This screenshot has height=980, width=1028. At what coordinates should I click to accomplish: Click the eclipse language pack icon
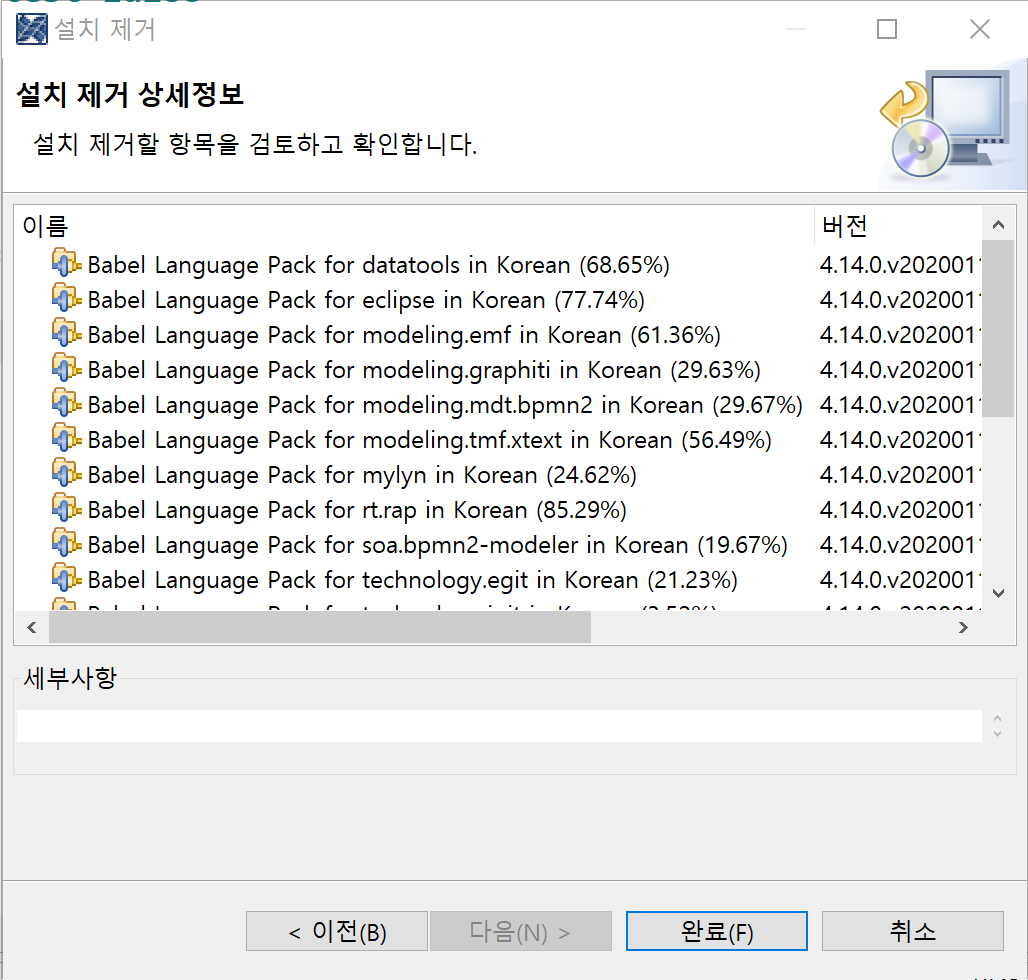pos(66,298)
